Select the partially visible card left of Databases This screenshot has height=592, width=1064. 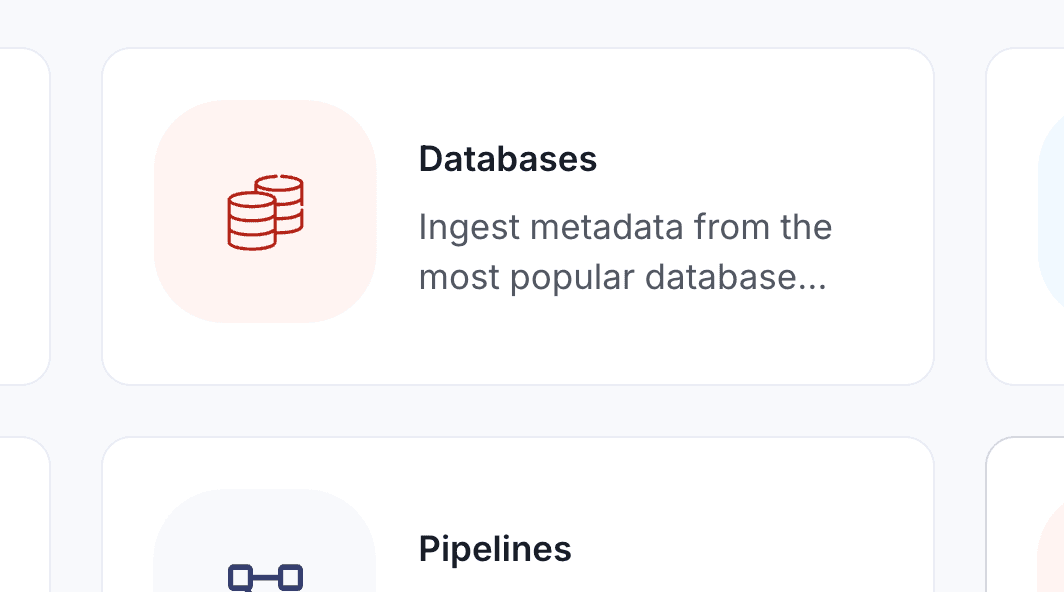[x=22, y=215]
